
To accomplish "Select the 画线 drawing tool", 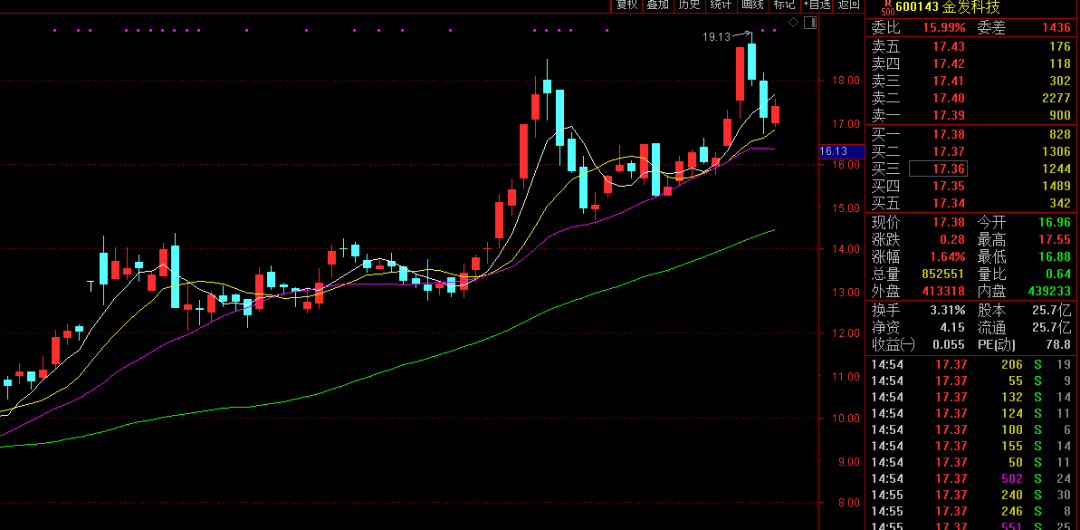I will pos(752,5).
